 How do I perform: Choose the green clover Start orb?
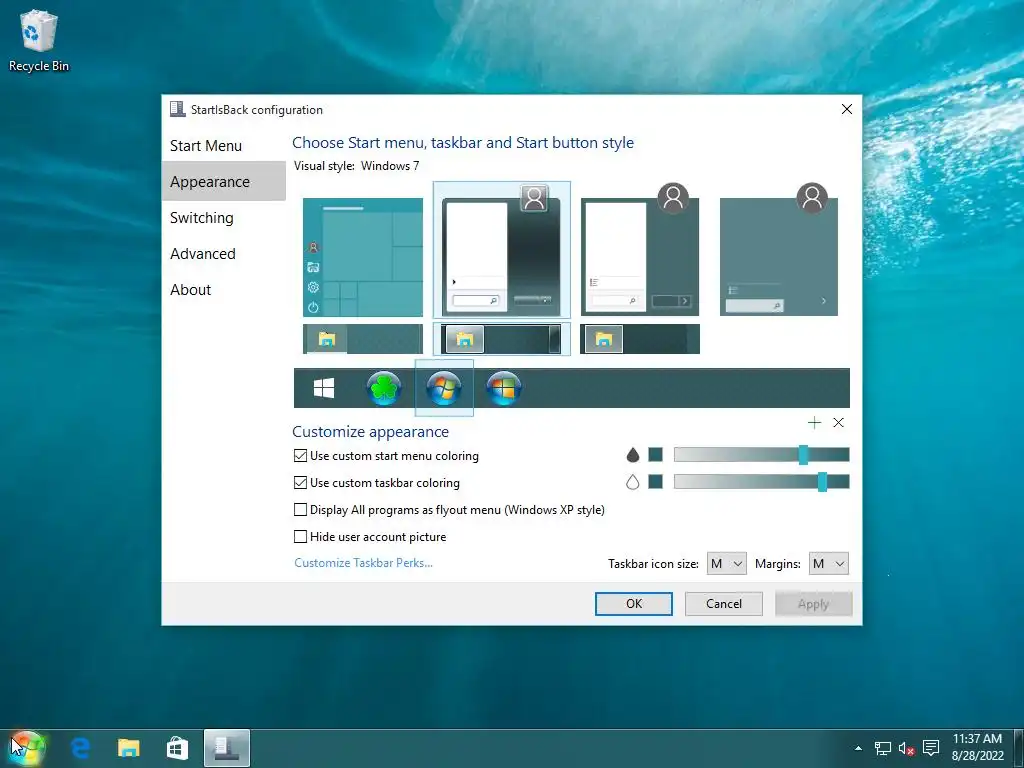383,388
